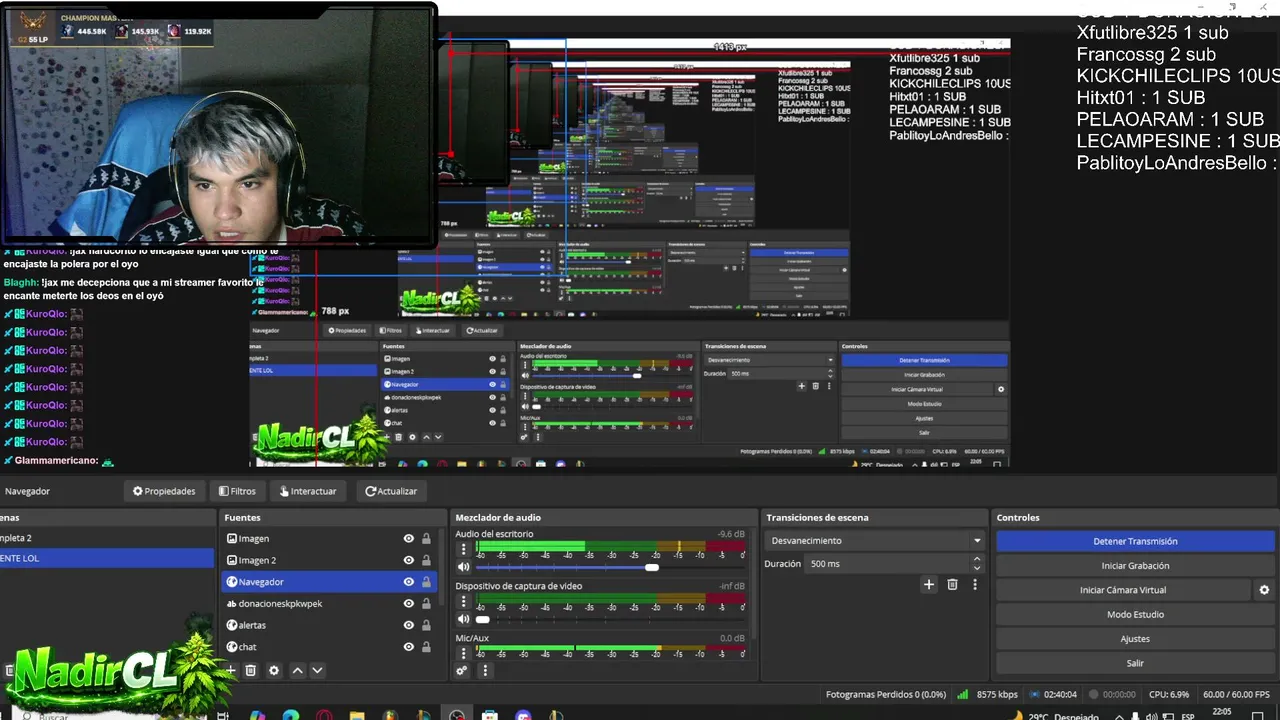Click the streaming status icon beside 02:40:04
Screen dimensions: 1280x720
(x=1033, y=694)
